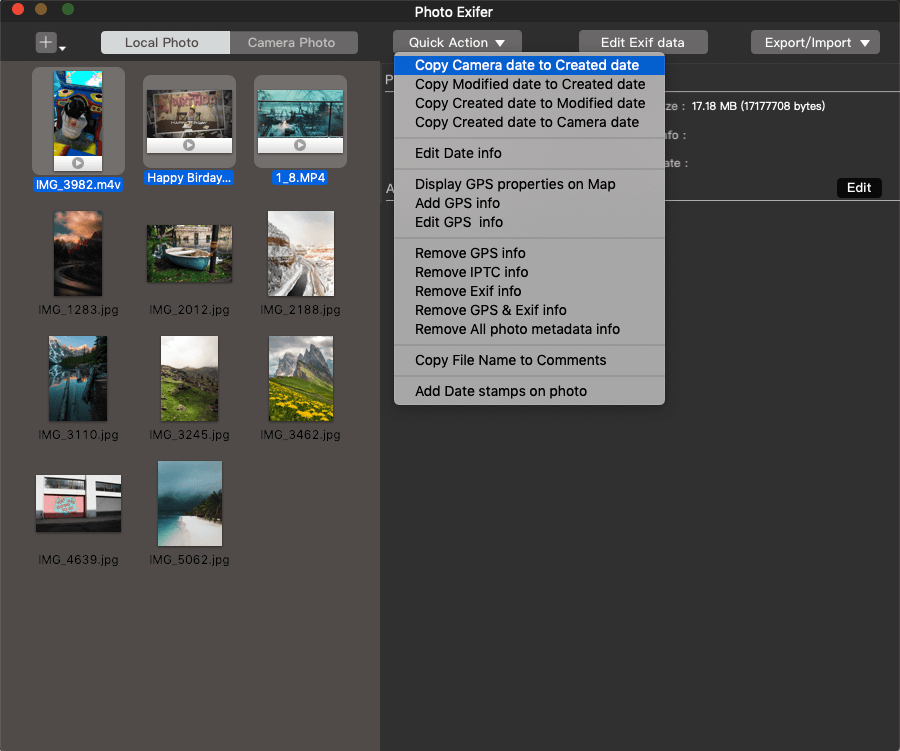This screenshot has width=900, height=751.
Task: Select the IMG_4639.jpg building thumbnail
Action: (x=78, y=504)
